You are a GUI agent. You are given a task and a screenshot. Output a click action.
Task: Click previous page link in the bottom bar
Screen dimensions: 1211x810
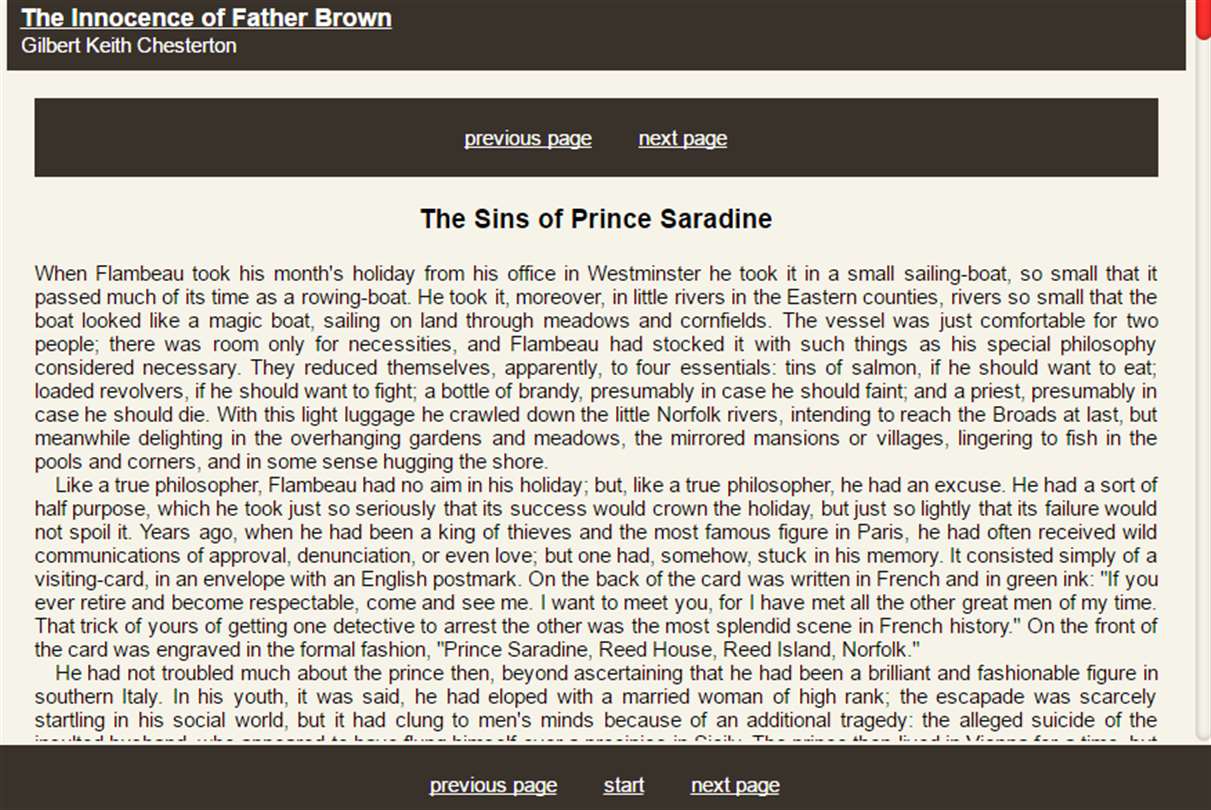[x=493, y=785]
